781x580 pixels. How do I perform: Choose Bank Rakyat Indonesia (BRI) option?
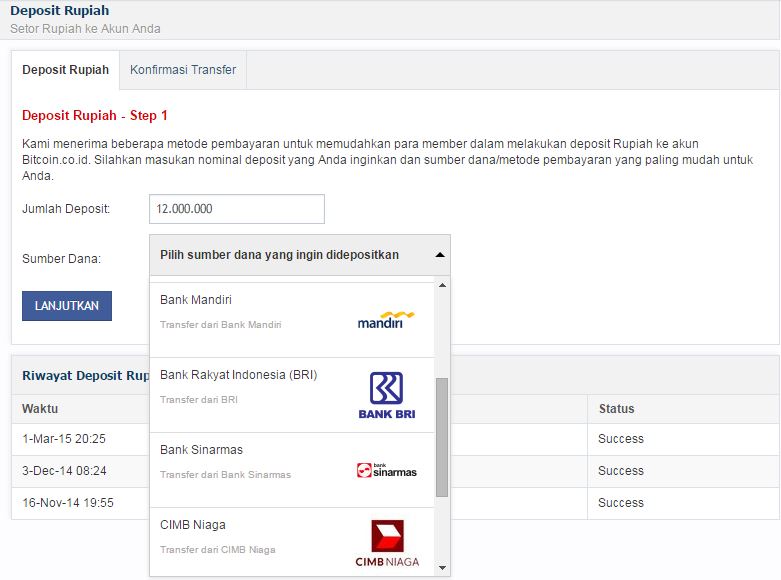click(x=292, y=395)
